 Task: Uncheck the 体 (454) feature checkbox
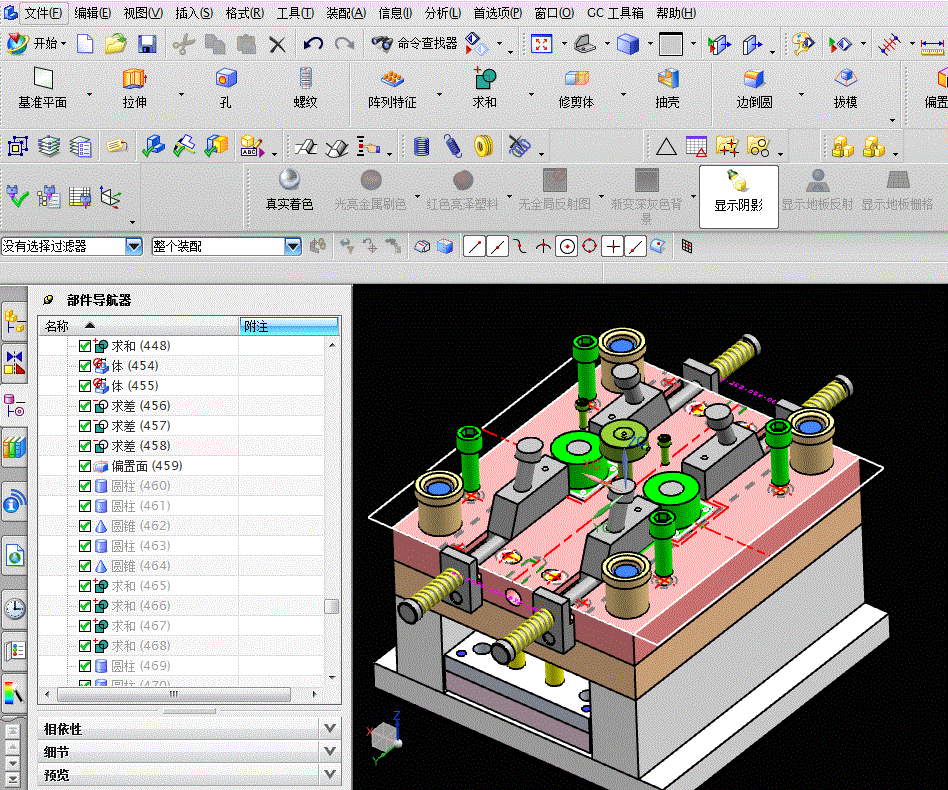(x=85, y=366)
